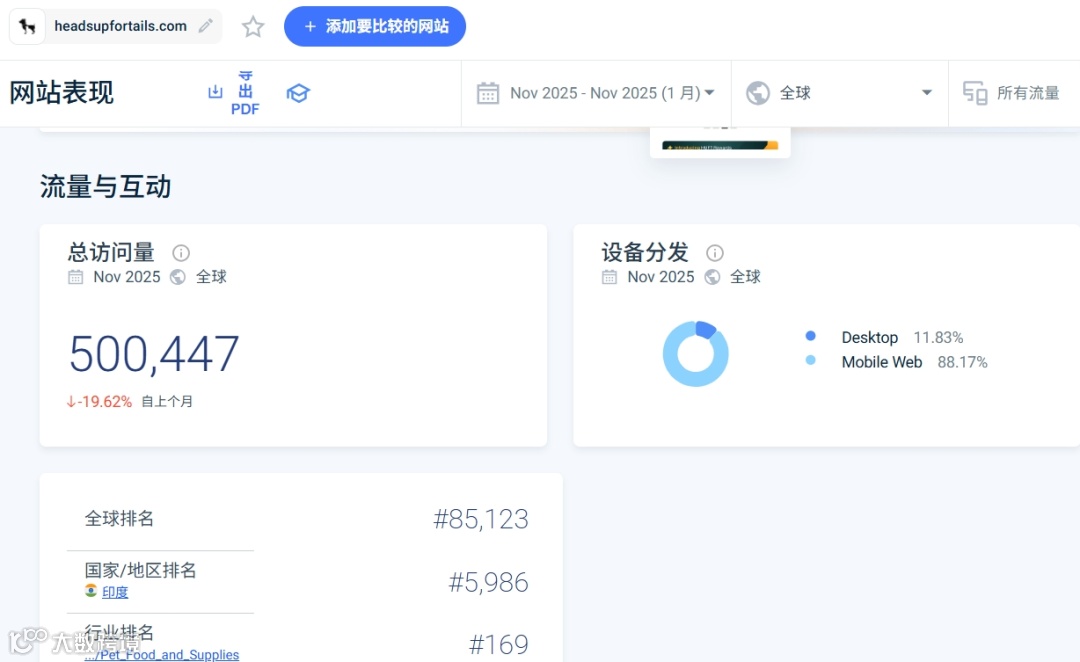Image resolution: width=1080 pixels, height=662 pixels.
Task: Open the 所有流量 traffic filter
Action: [1014, 93]
